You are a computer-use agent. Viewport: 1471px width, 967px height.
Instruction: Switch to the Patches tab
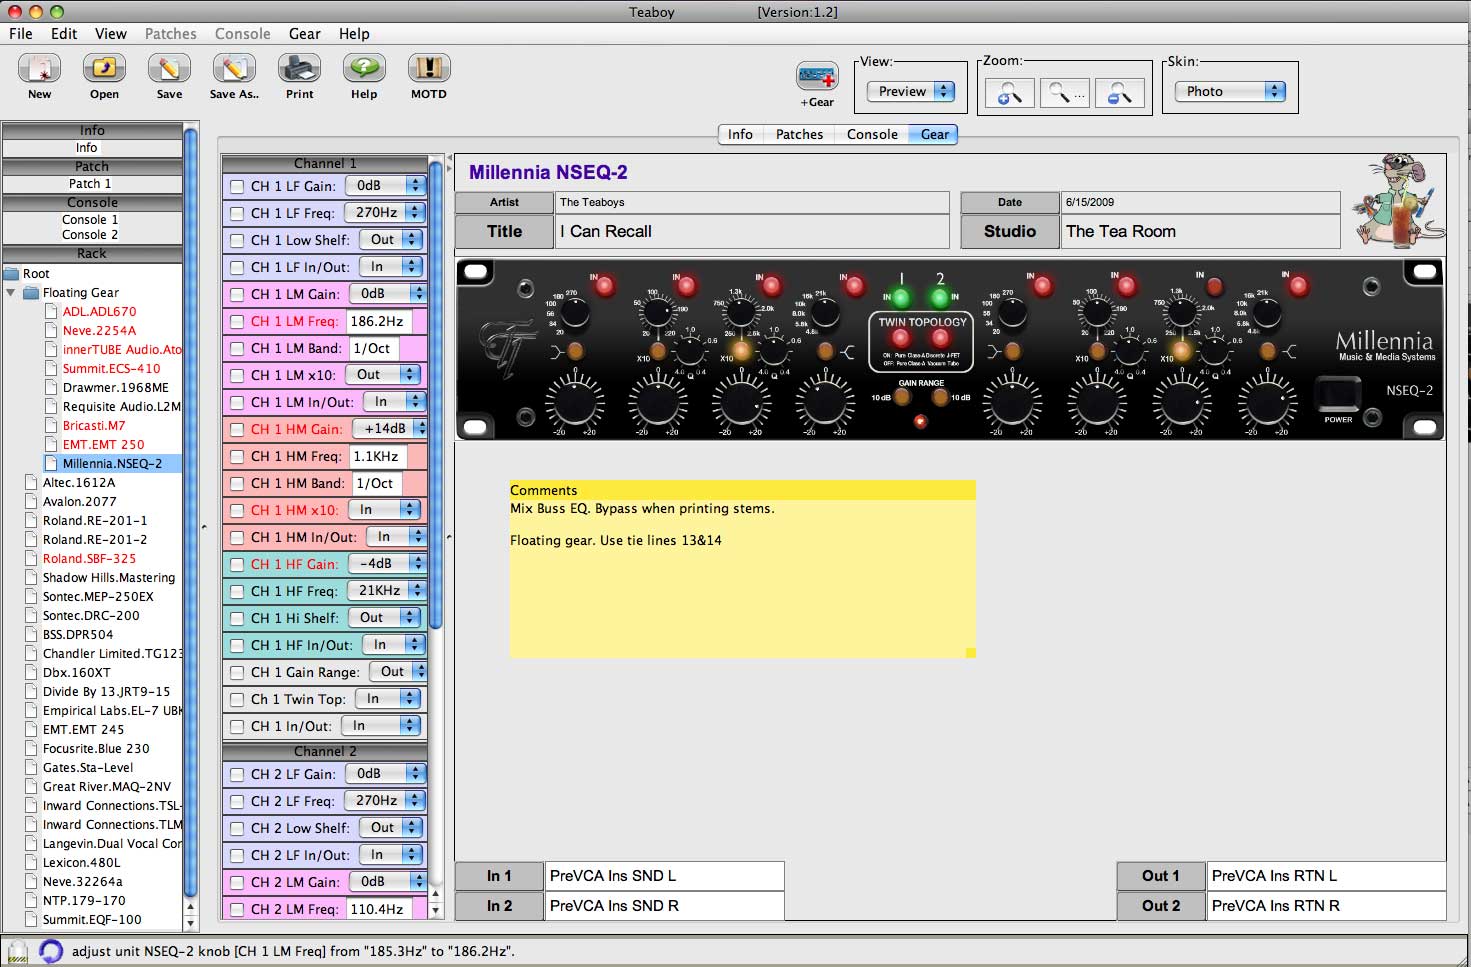799,134
